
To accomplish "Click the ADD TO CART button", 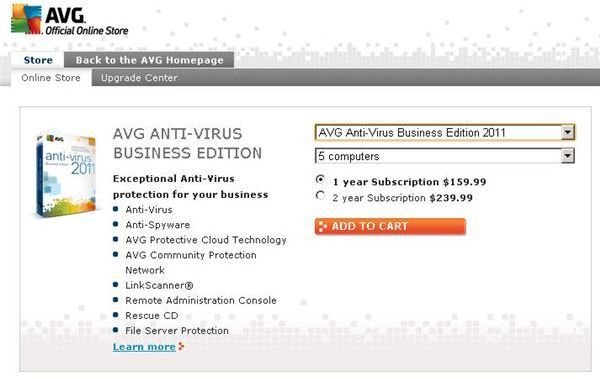I will [390, 226].
